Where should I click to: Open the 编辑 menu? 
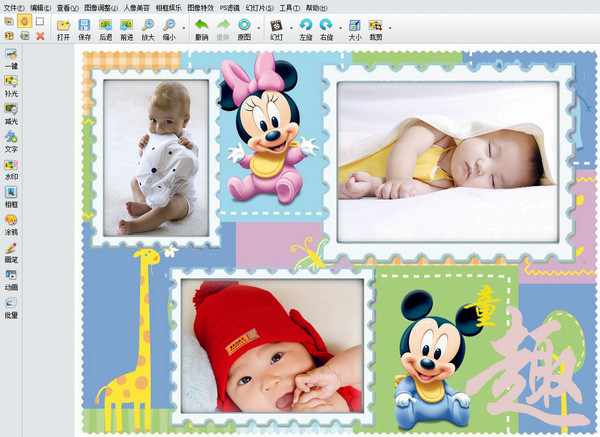click(x=41, y=8)
